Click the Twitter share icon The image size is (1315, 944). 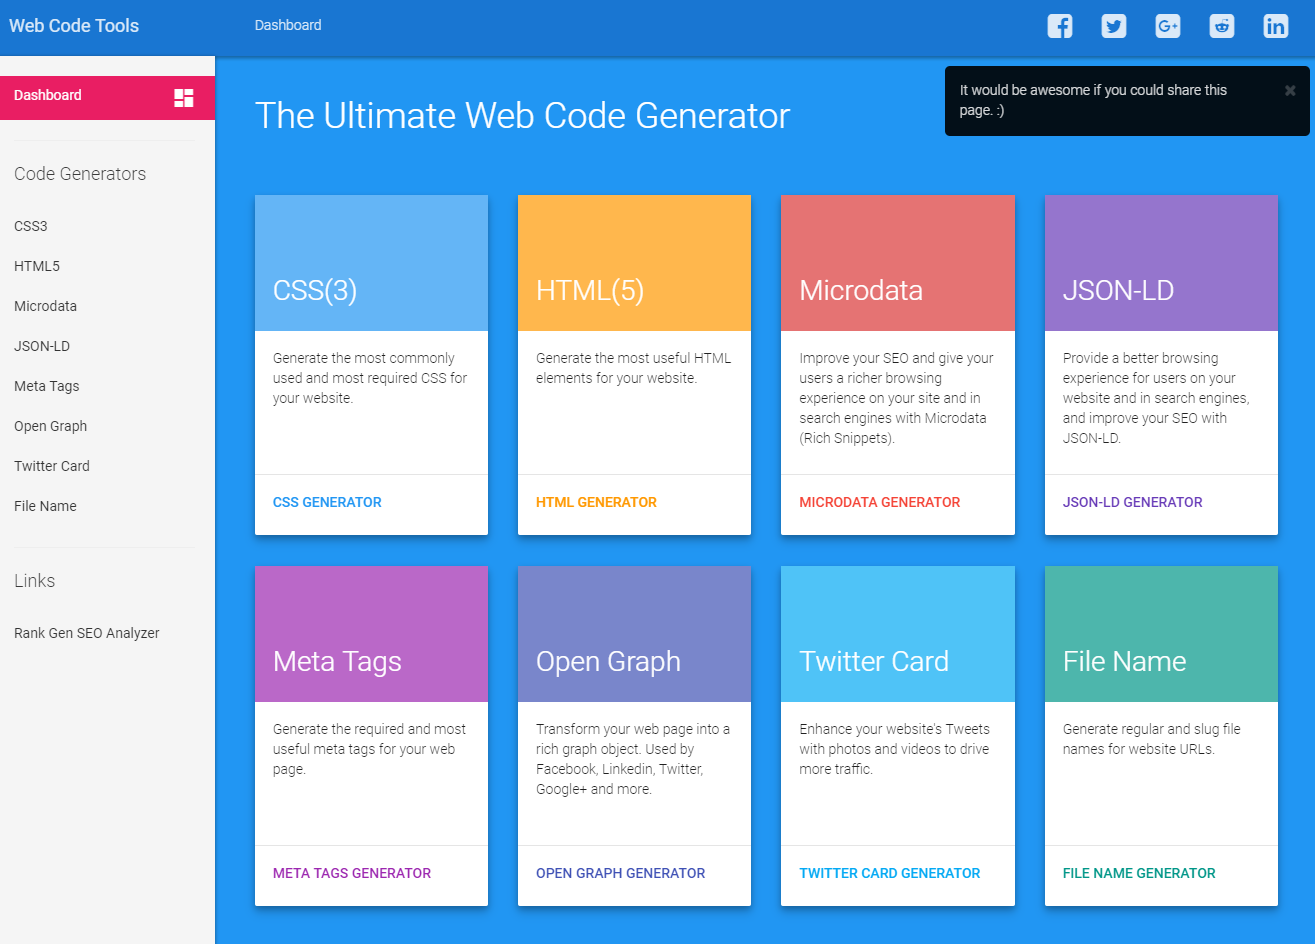pos(1113,26)
